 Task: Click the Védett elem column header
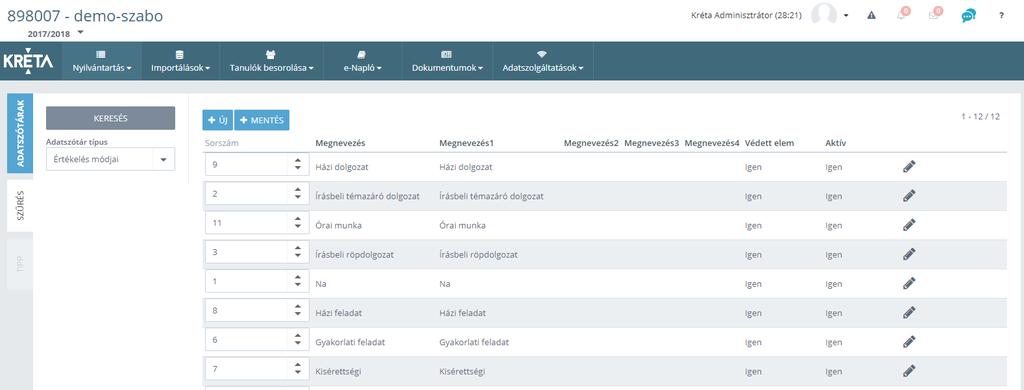tap(769, 143)
